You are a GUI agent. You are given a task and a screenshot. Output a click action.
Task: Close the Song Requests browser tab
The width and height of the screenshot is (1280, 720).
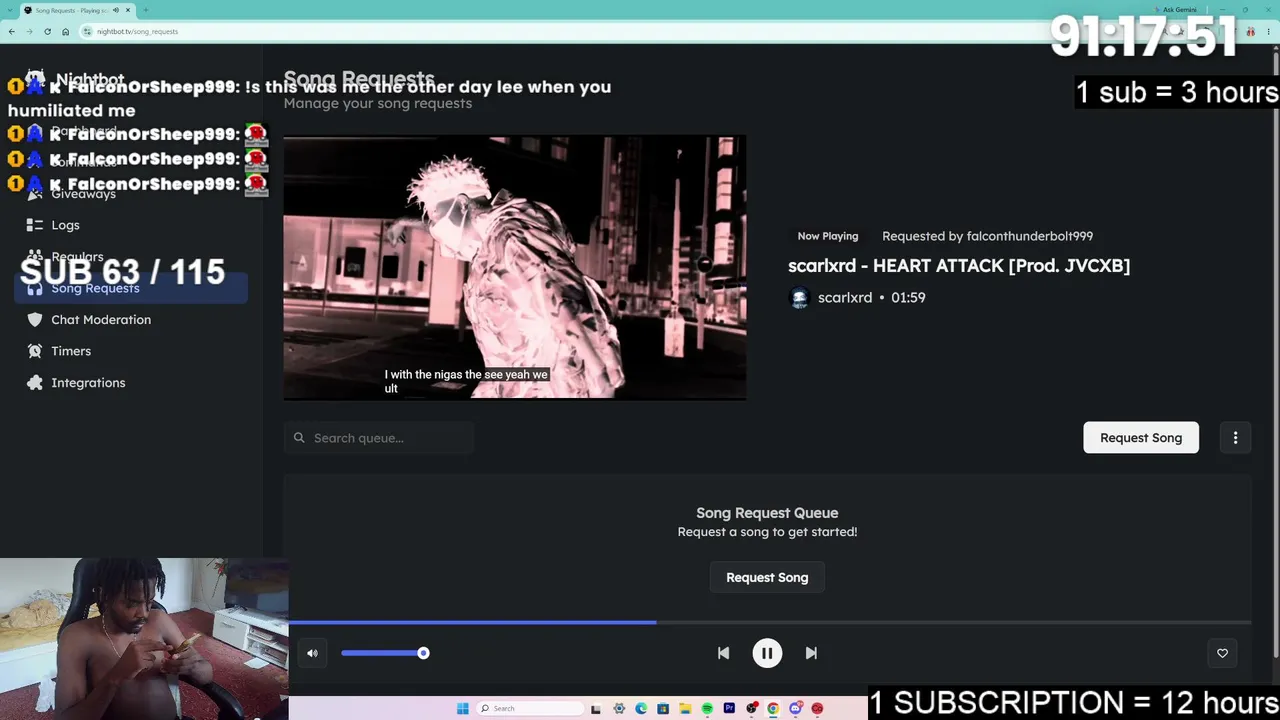[x=128, y=10]
